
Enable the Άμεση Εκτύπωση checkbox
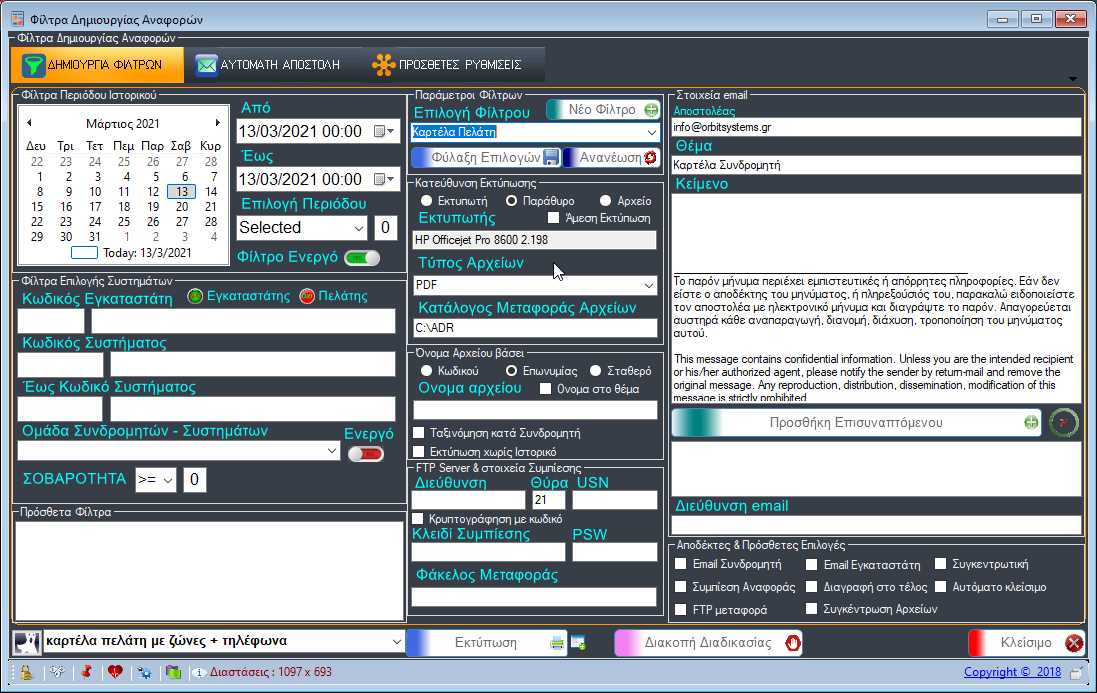point(554,217)
